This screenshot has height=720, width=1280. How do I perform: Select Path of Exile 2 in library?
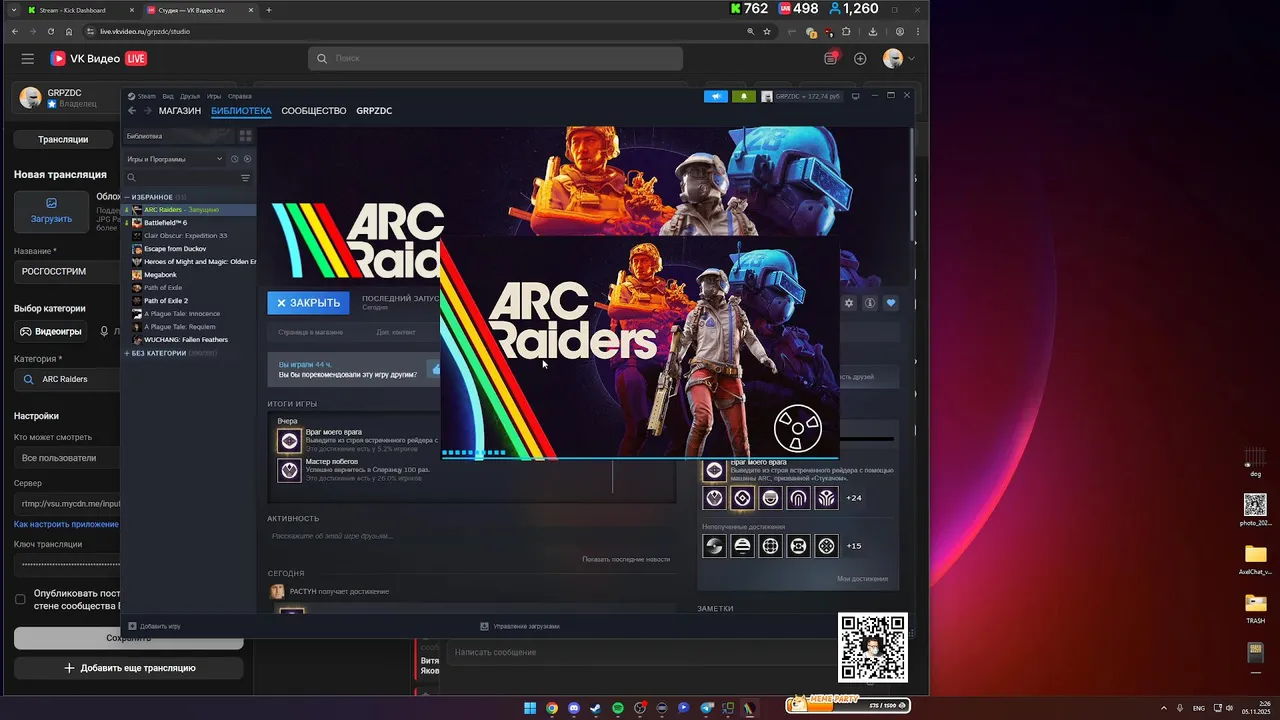coord(192,300)
